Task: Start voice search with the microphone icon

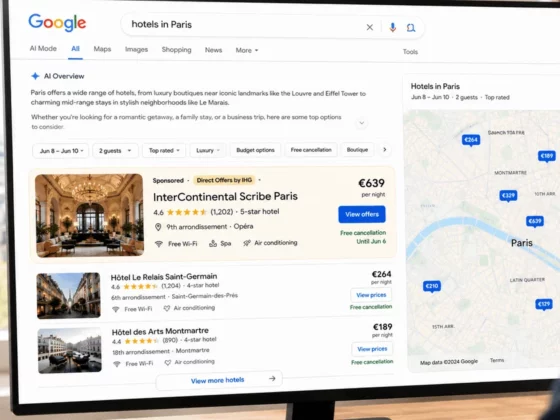Action: pyautogui.click(x=392, y=28)
